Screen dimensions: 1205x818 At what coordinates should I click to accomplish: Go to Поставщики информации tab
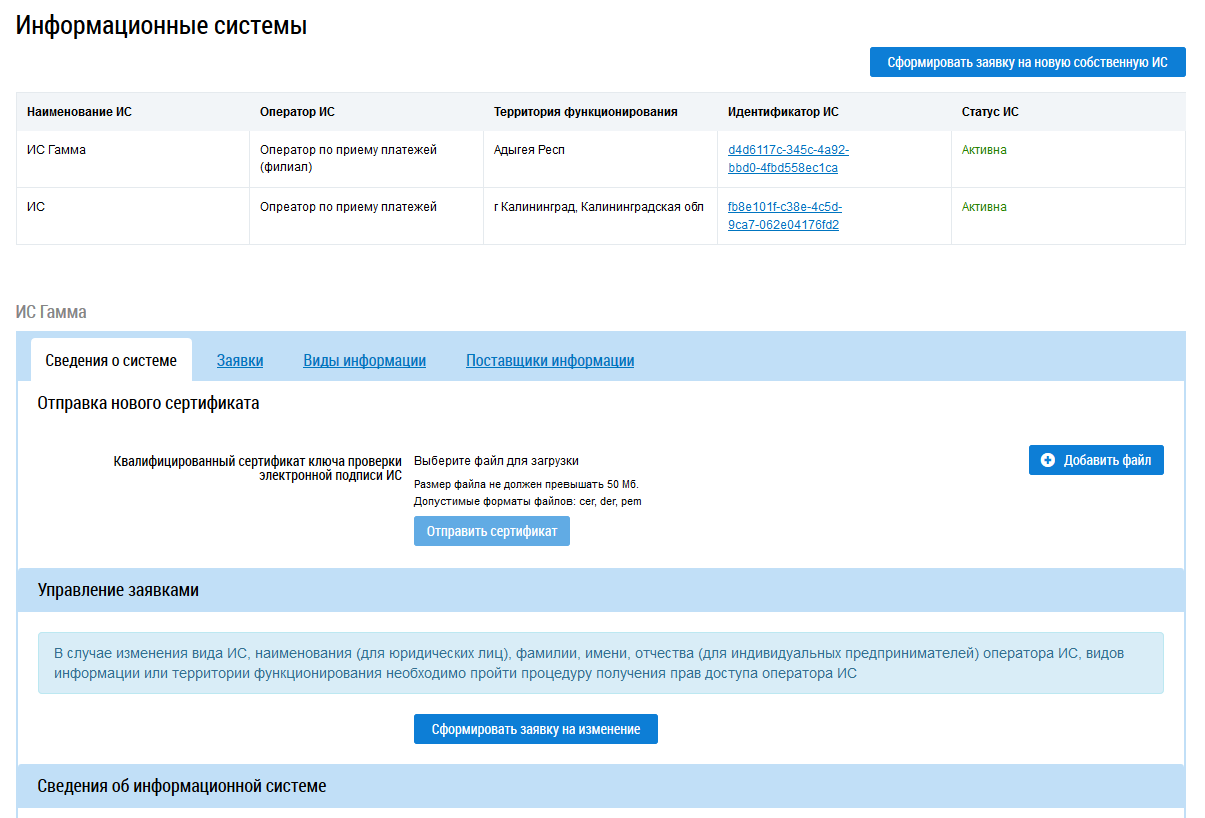tap(549, 361)
